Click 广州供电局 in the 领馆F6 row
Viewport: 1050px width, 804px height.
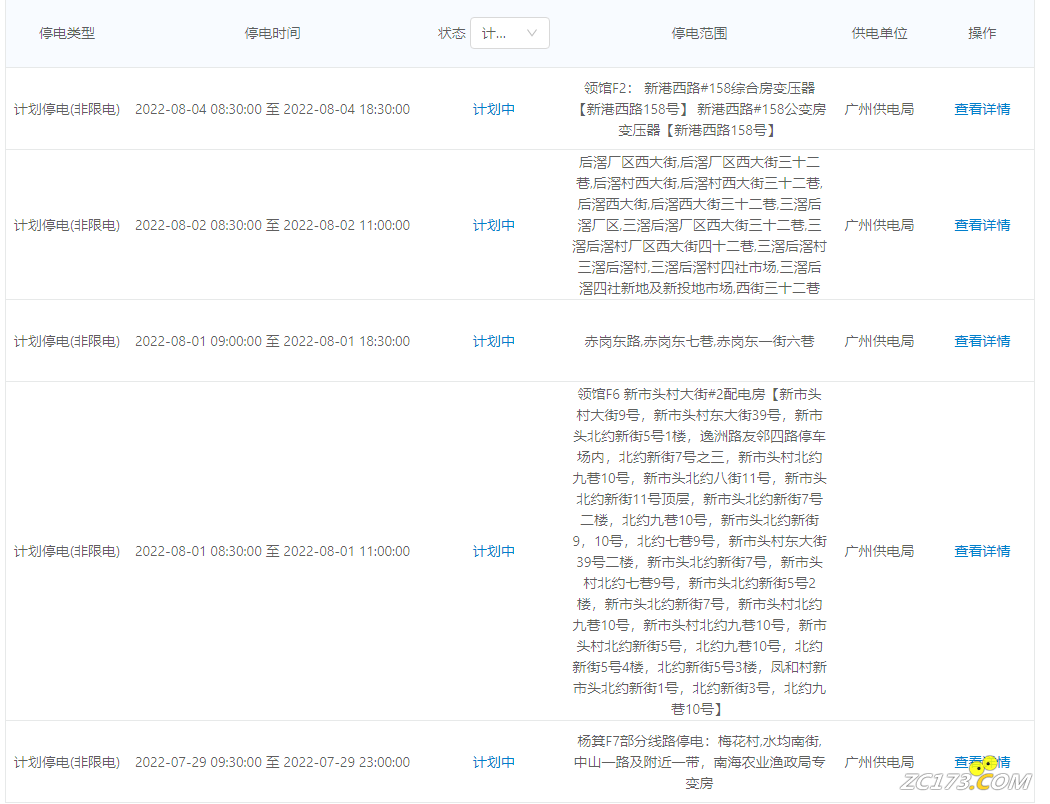point(879,551)
